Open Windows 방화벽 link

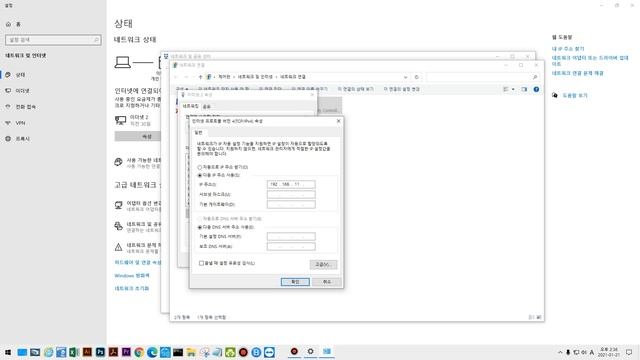[x=132, y=276]
